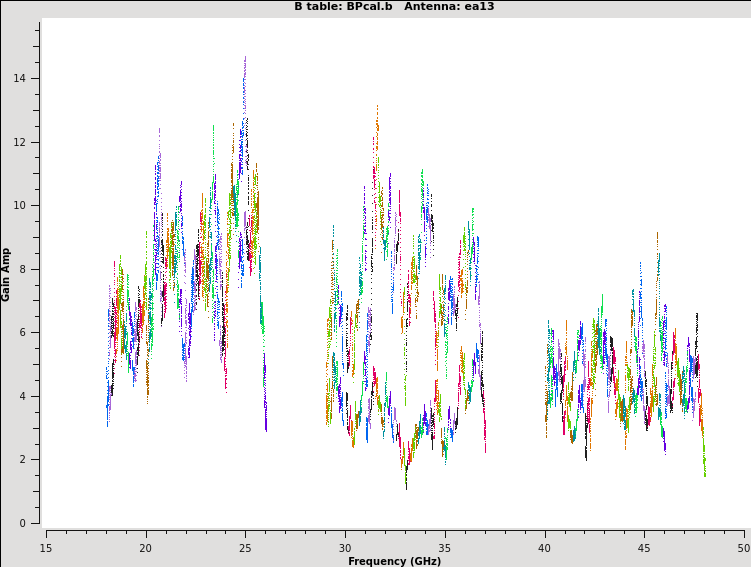Click the y-axis tick label 14
The image size is (751, 567).
[21, 79]
